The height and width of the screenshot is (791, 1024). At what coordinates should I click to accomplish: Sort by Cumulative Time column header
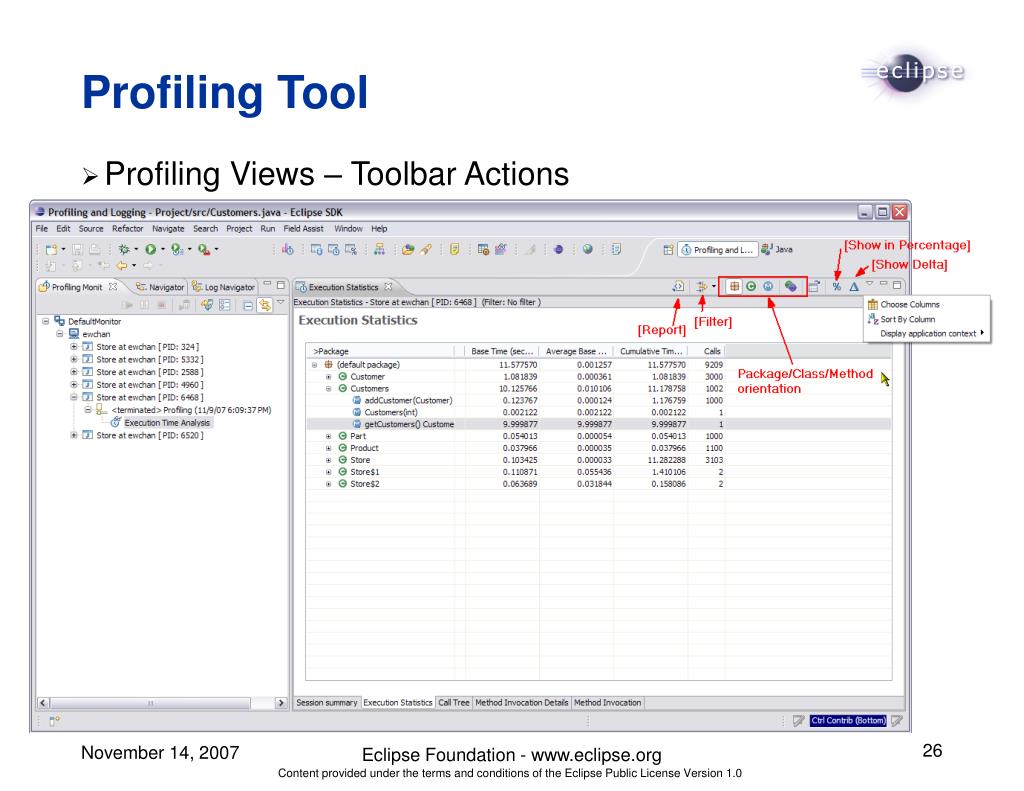click(x=650, y=351)
